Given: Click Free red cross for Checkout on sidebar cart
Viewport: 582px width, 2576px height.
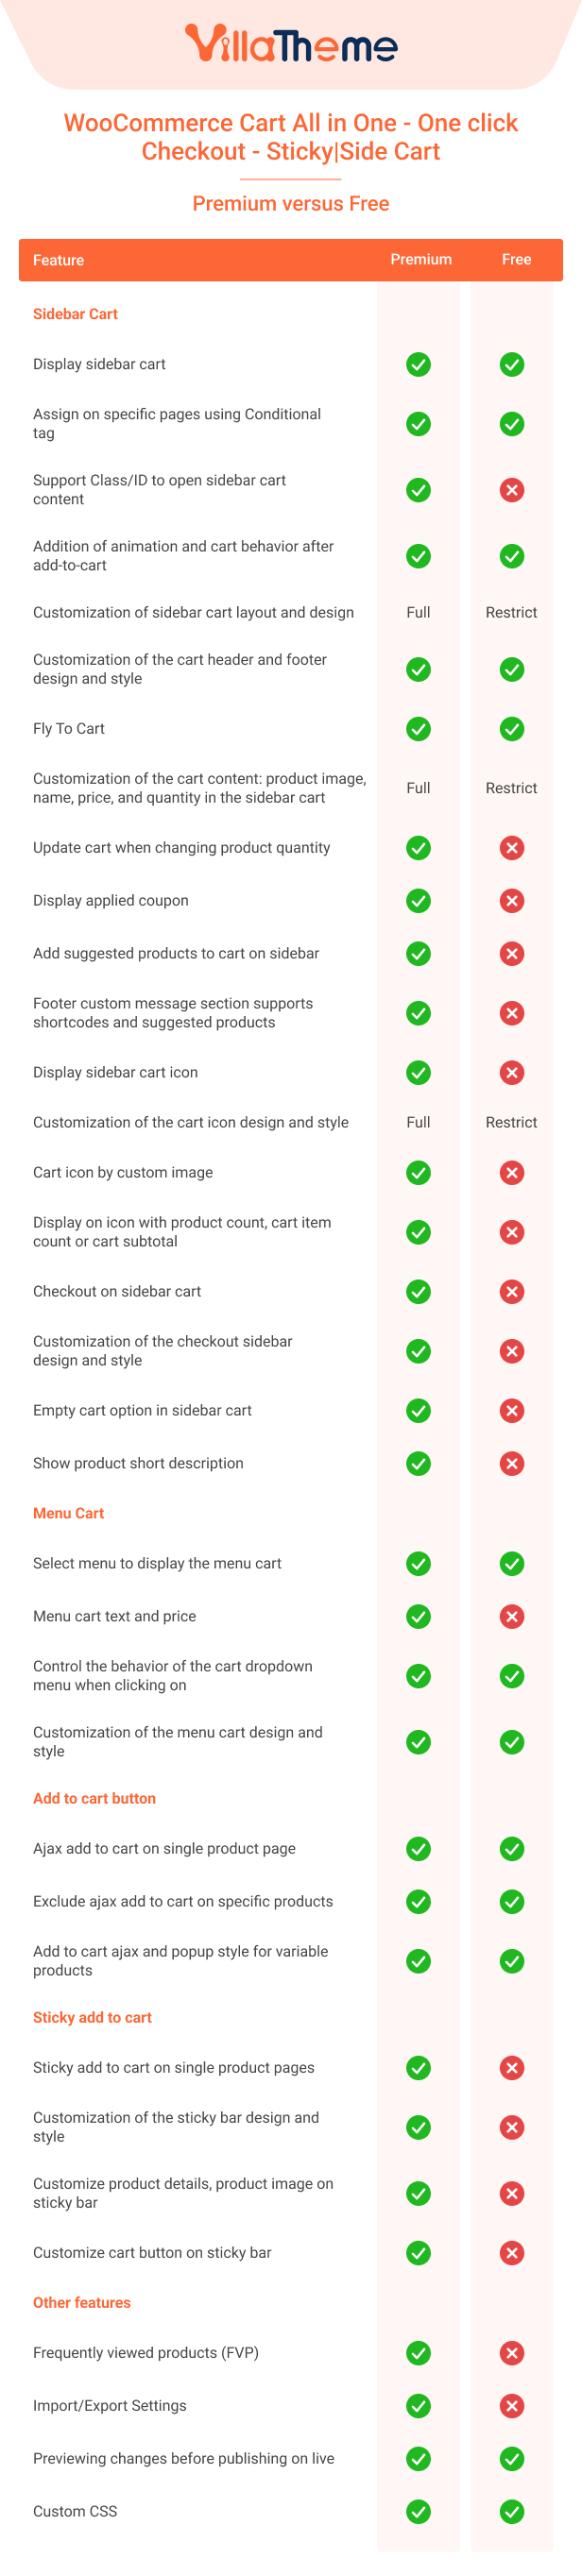Looking at the screenshot, I should 511,1292.
